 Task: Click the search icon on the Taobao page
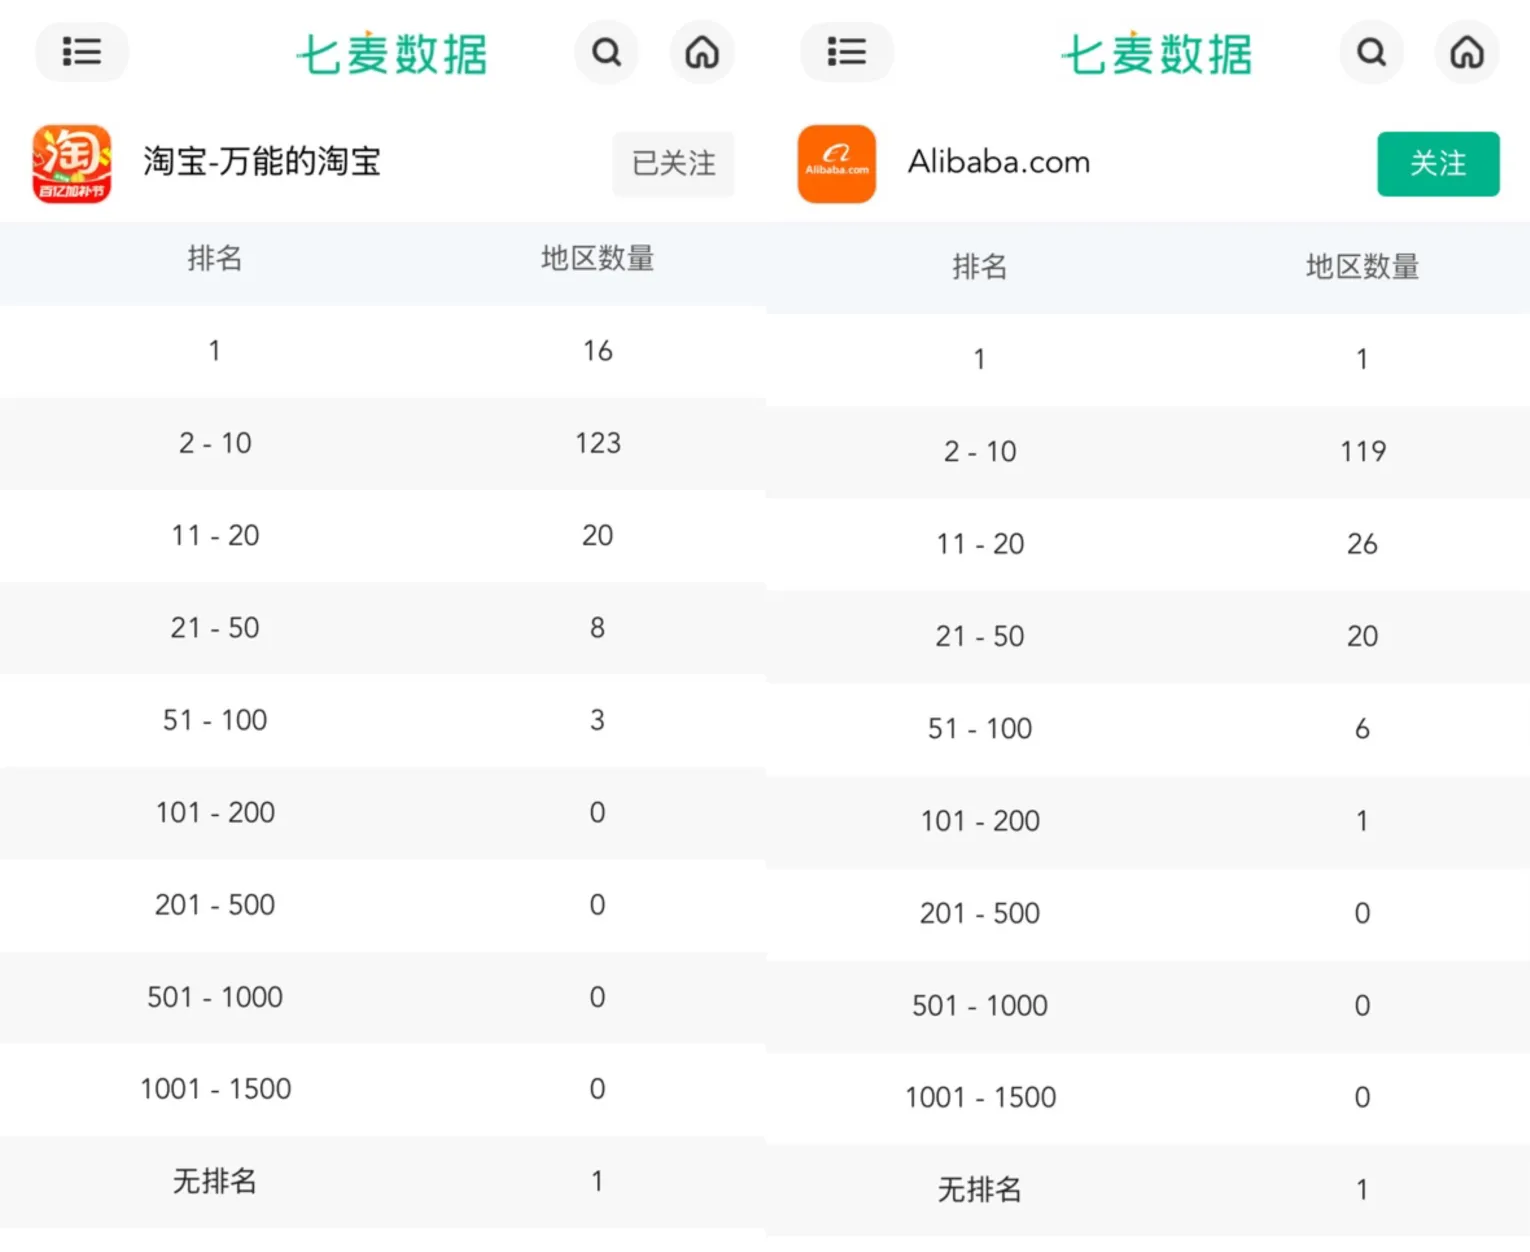point(606,52)
